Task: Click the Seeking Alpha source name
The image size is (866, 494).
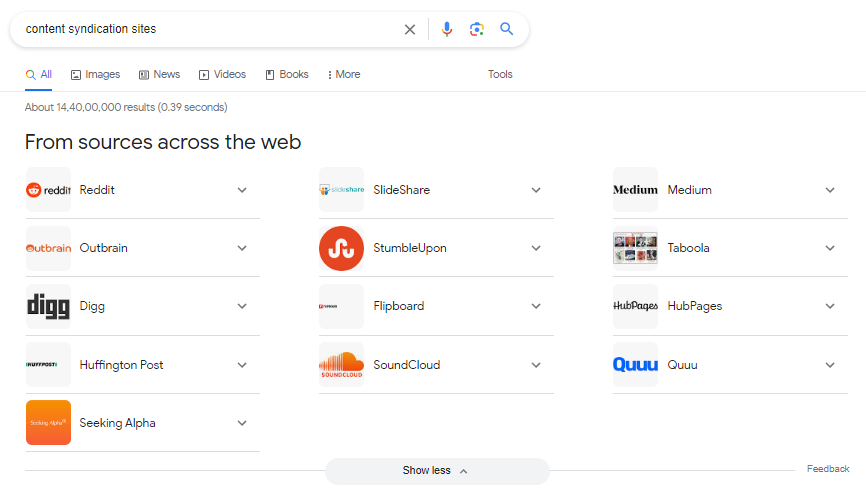Action: [x=118, y=423]
